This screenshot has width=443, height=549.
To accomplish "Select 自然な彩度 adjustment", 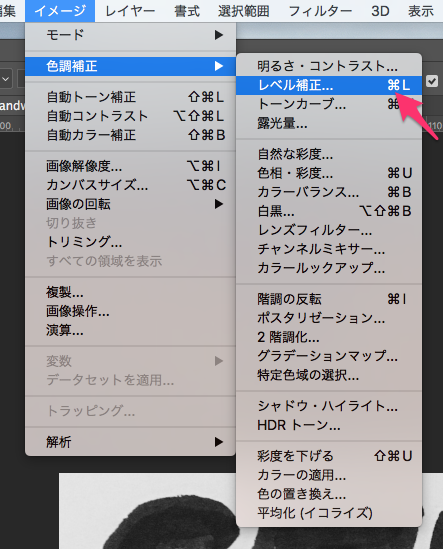I will (329, 154).
